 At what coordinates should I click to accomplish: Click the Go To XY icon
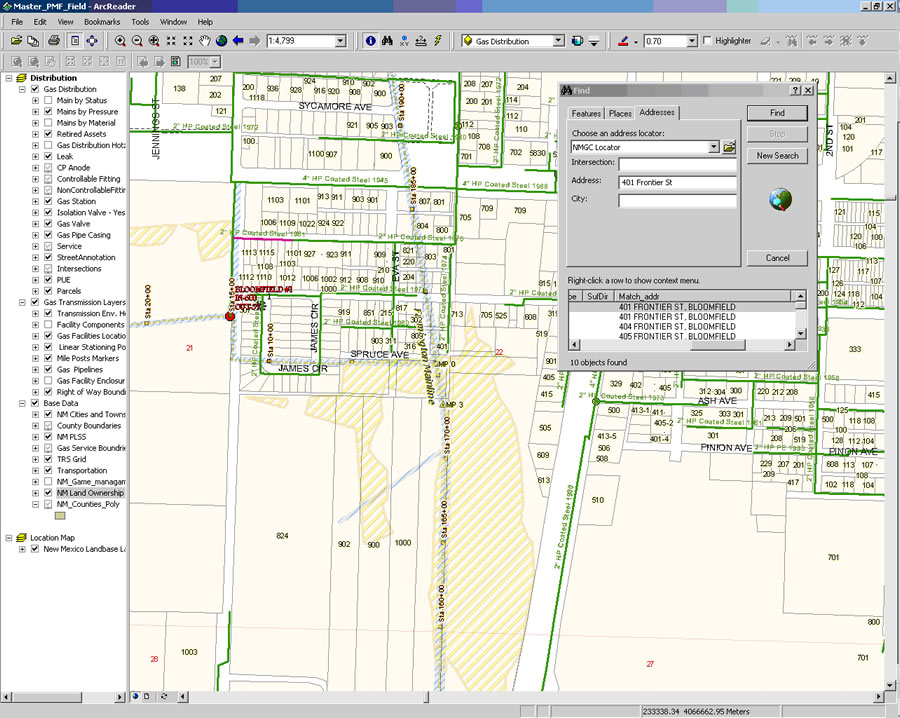point(404,41)
